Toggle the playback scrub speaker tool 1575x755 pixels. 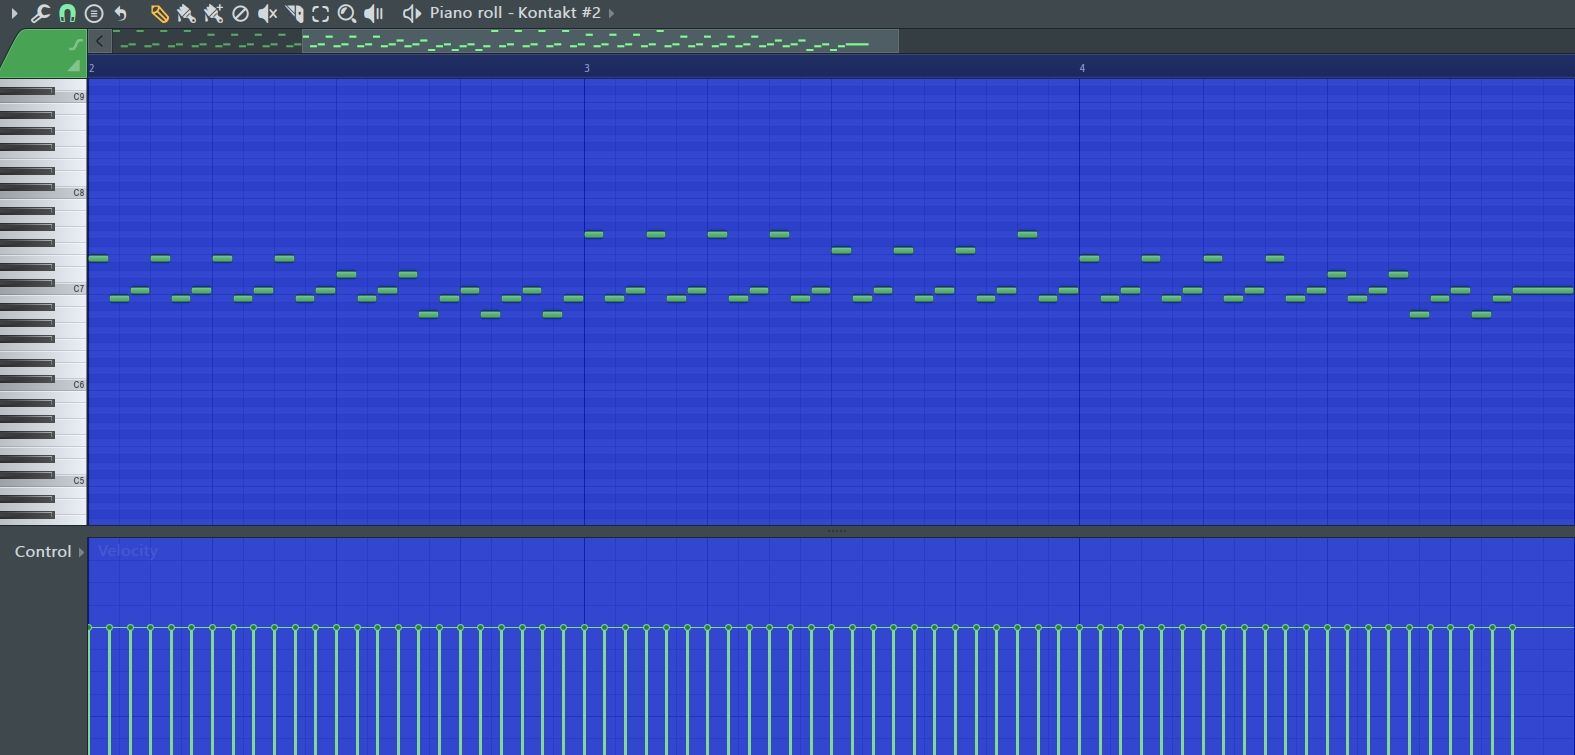tap(374, 13)
